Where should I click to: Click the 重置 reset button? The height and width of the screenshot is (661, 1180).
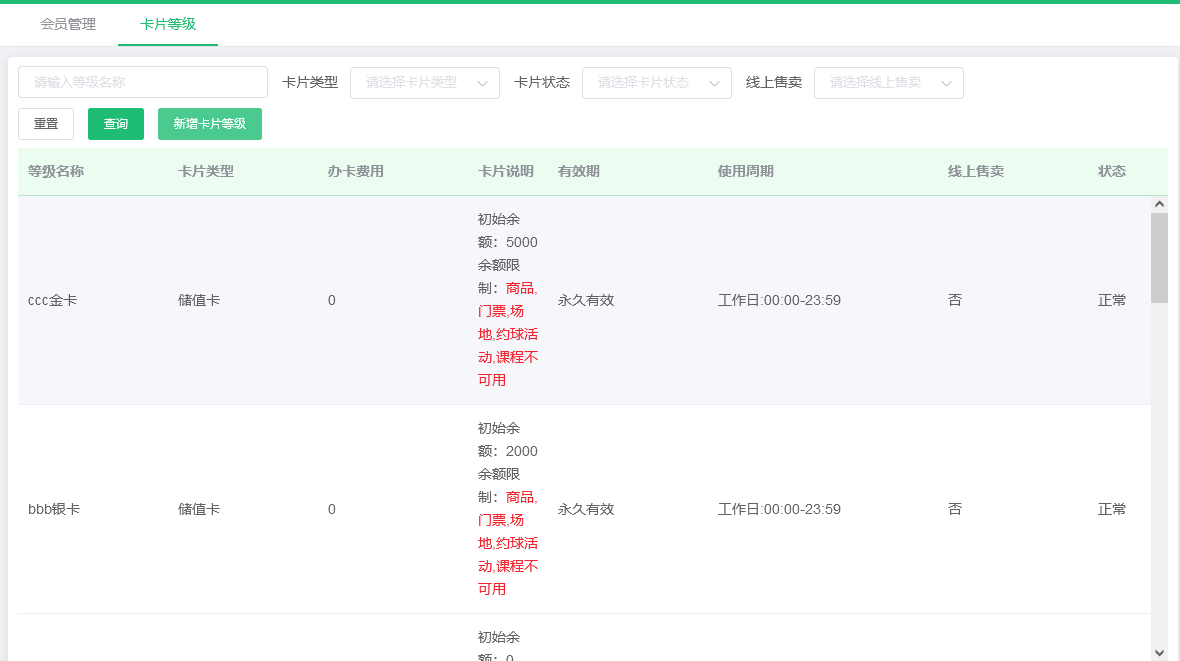click(x=45, y=123)
